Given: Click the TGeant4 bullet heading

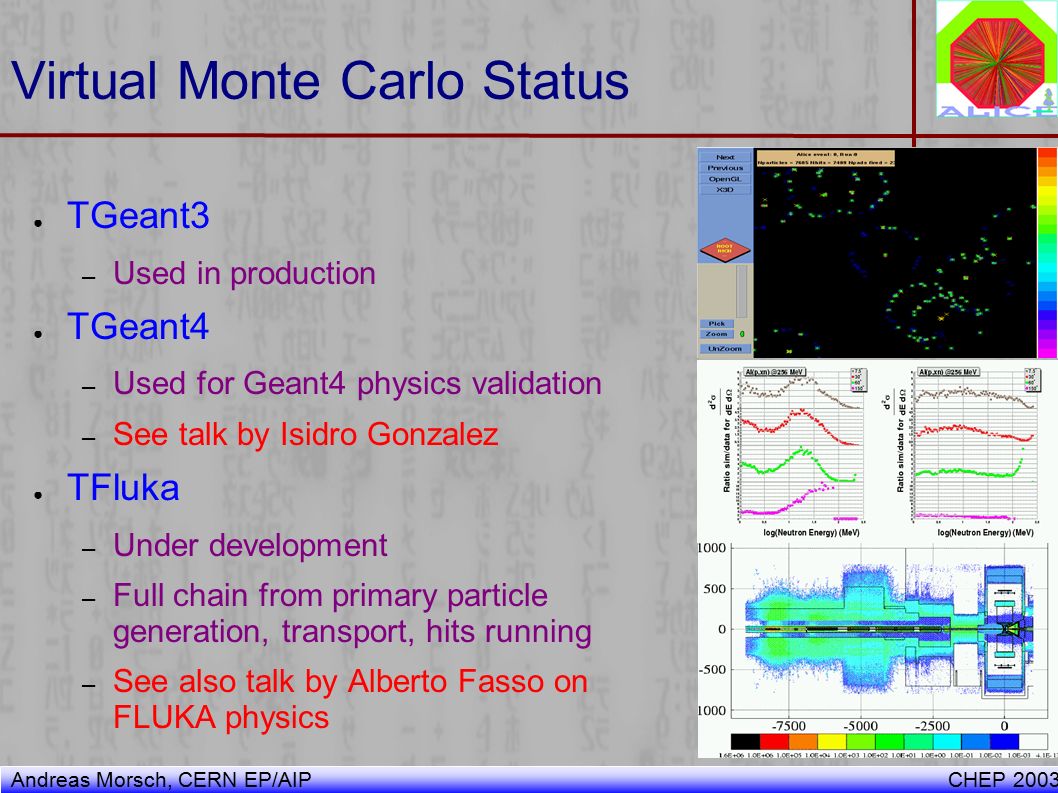Looking at the screenshot, I should coord(138,326).
